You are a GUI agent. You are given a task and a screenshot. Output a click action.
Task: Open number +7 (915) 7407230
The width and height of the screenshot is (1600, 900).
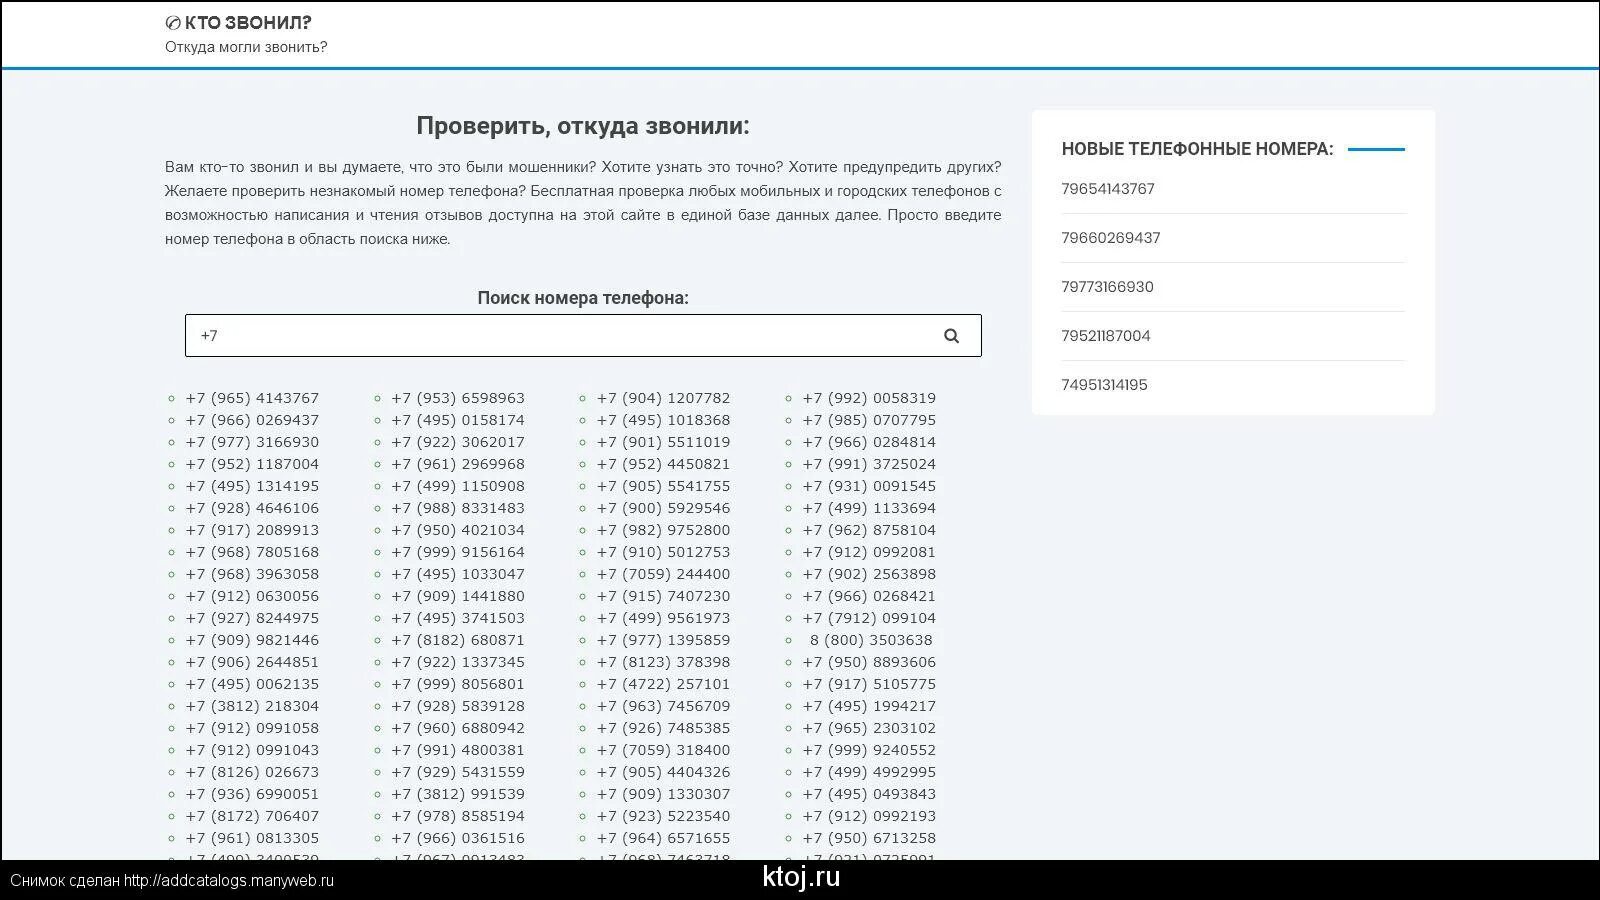[x=664, y=596]
